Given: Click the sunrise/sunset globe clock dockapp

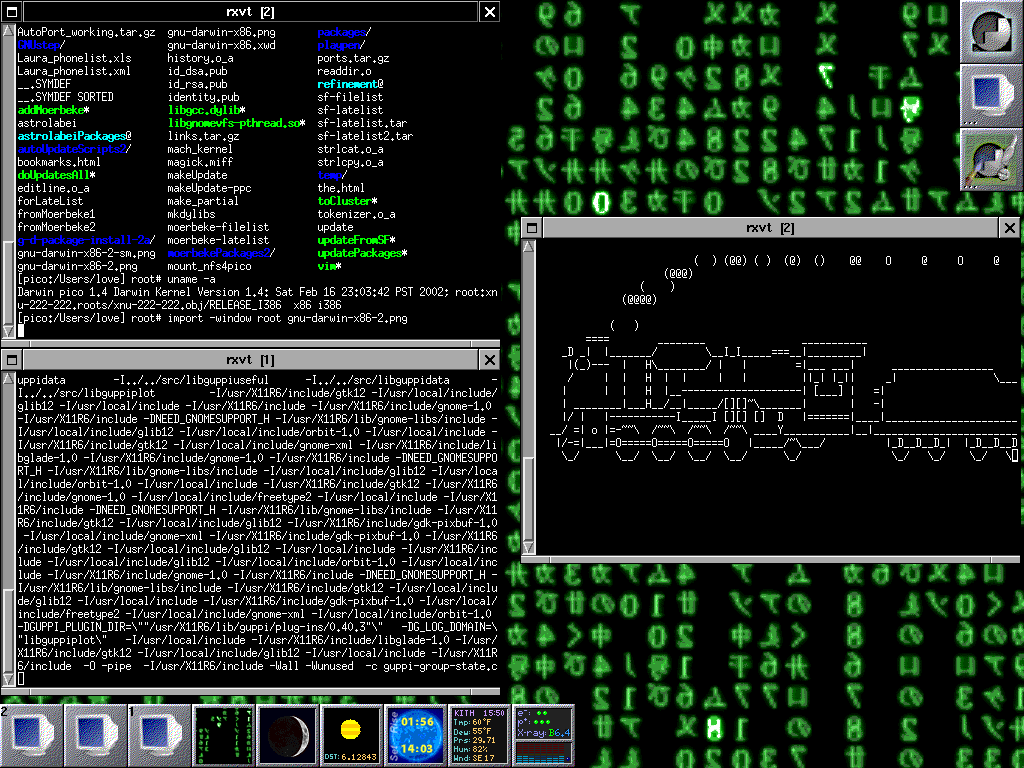Looking at the screenshot, I should (x=416, y=736).
